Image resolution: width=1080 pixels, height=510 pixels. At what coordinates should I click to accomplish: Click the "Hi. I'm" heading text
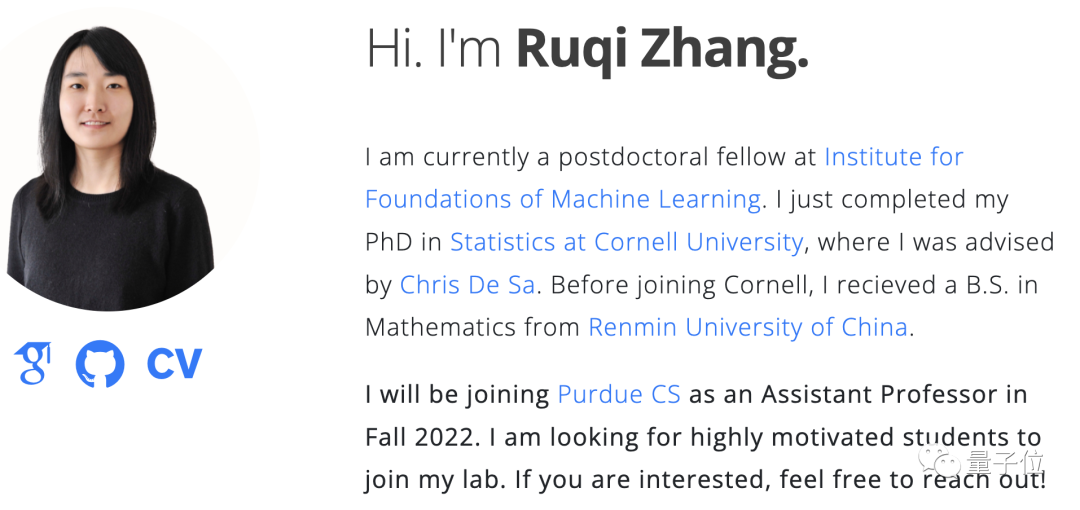(x=436, y=50)
